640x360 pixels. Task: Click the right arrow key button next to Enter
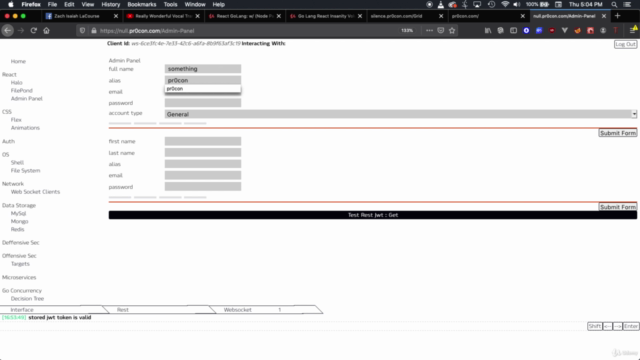pos(618,326)
